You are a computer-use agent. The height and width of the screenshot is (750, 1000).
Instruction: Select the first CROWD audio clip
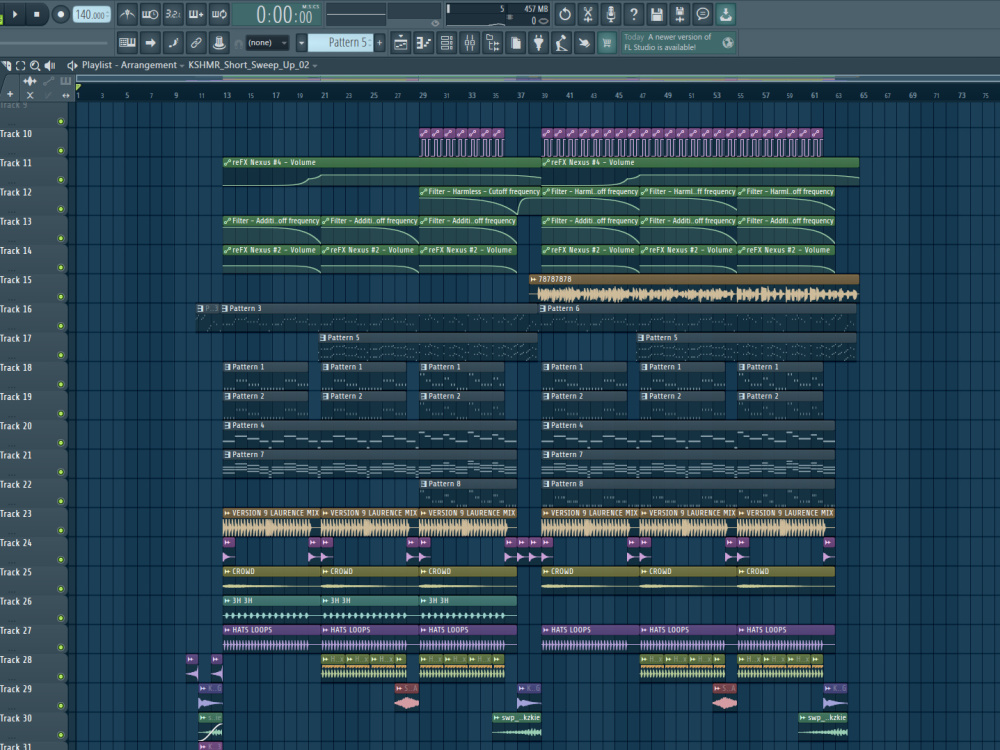tap(272, 580)
